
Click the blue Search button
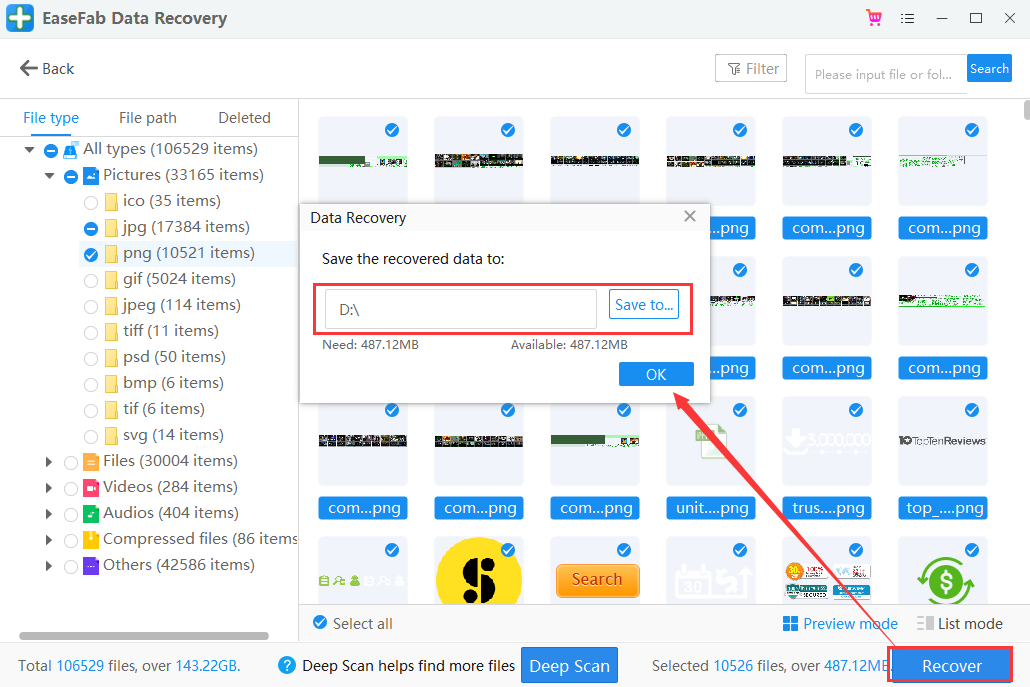pos(989,68)
